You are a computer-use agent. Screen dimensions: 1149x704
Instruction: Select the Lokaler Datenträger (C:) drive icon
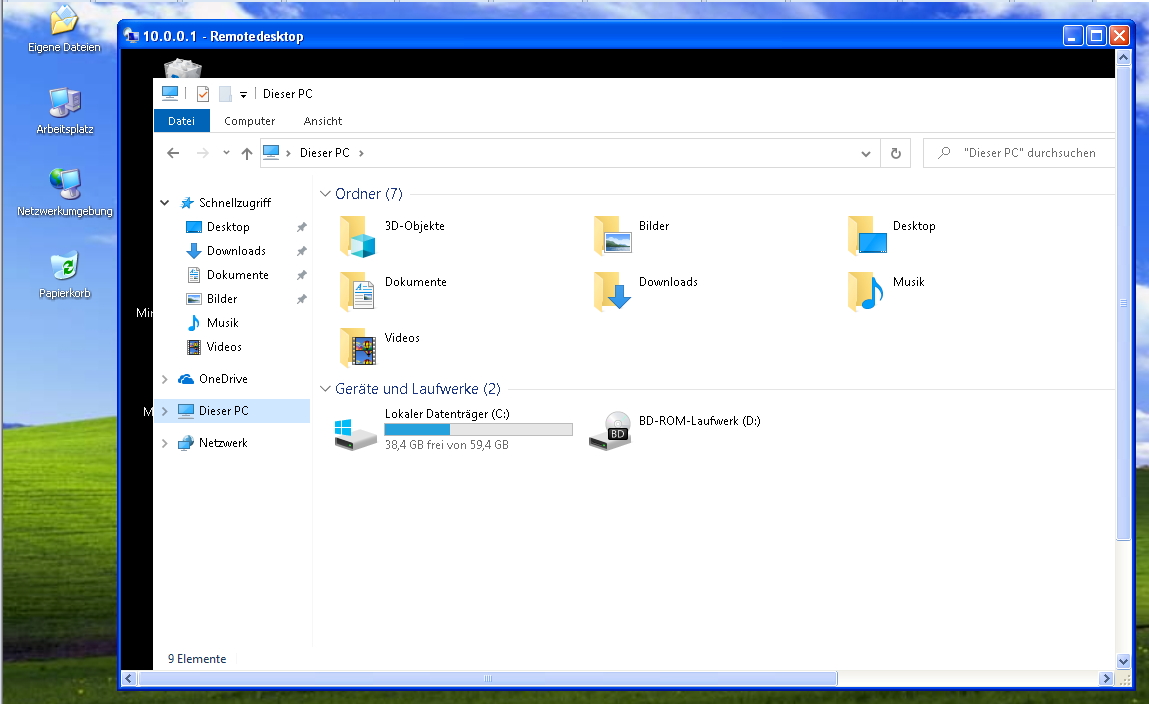click(355, 434)
